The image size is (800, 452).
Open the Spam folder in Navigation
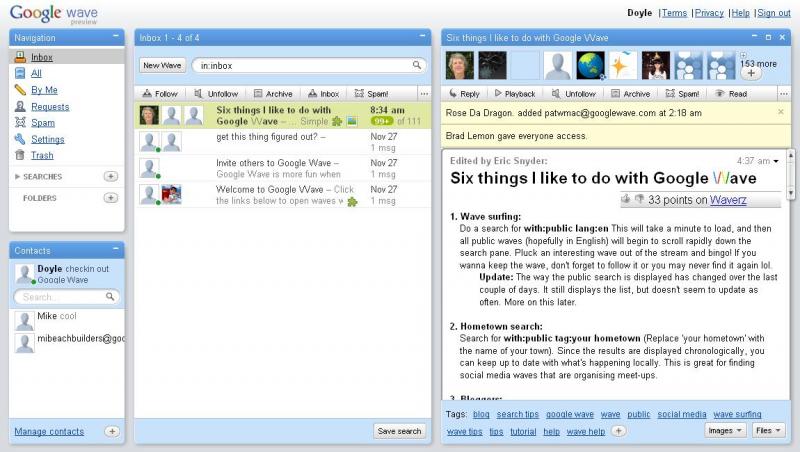coord(43,123)
